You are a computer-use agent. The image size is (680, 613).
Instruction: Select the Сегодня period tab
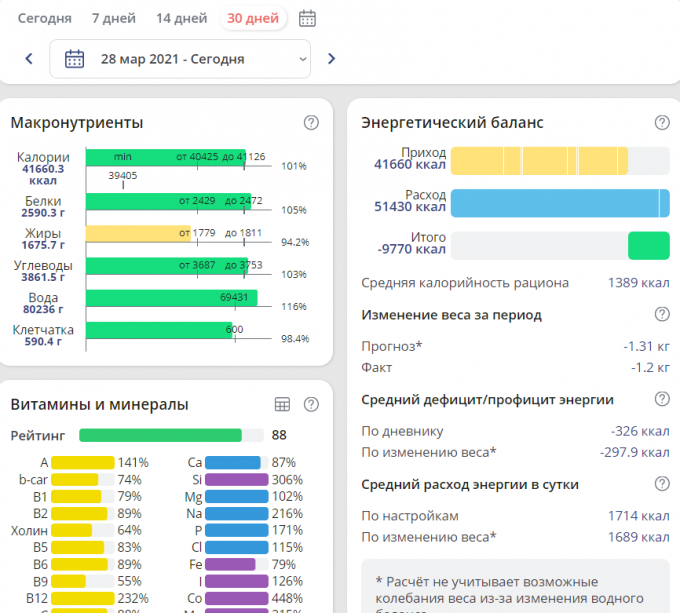pos(45,18)
